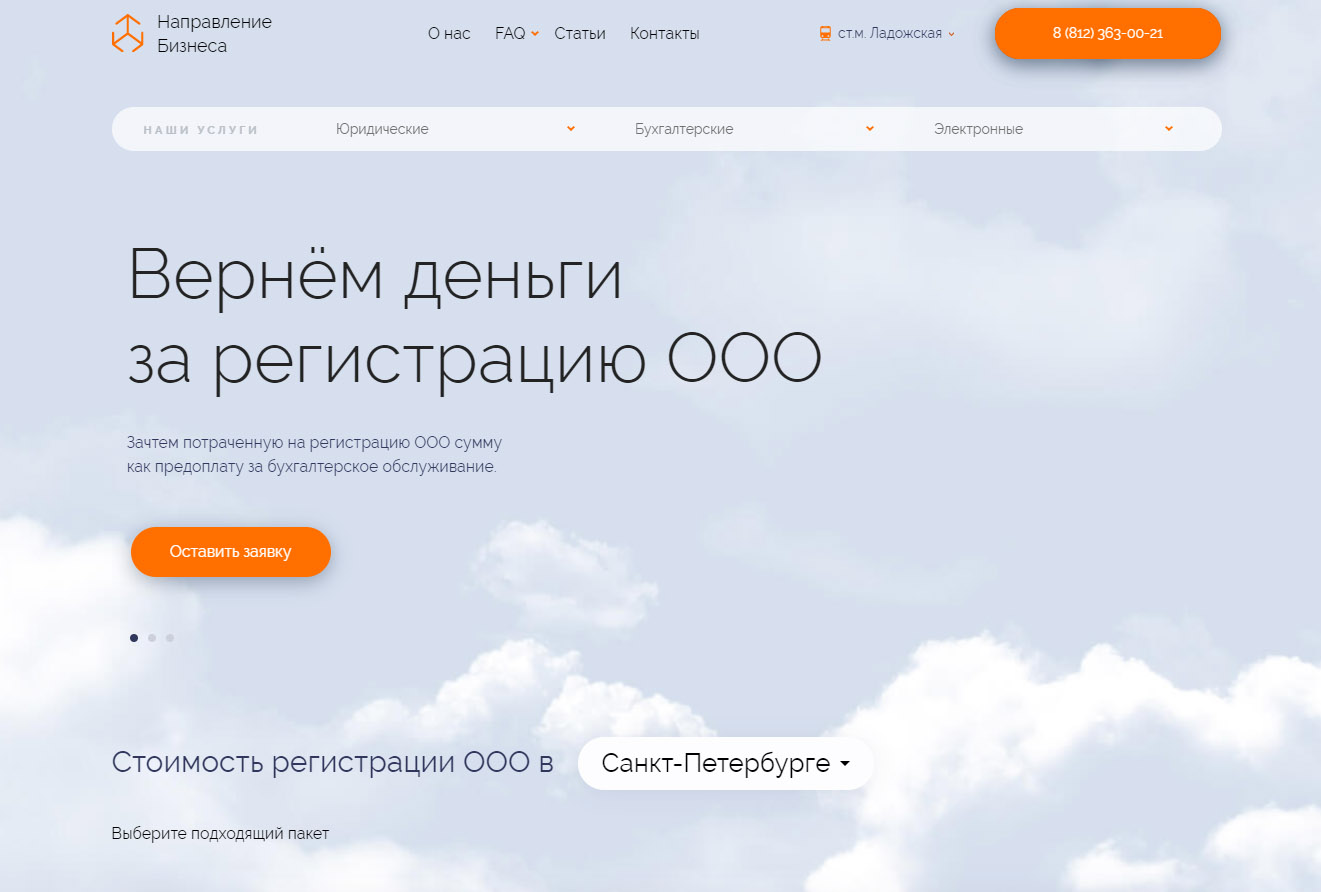Open Электронные services menu
Image resolution: width=1321 pixels, height=892 pixels.
978,129
